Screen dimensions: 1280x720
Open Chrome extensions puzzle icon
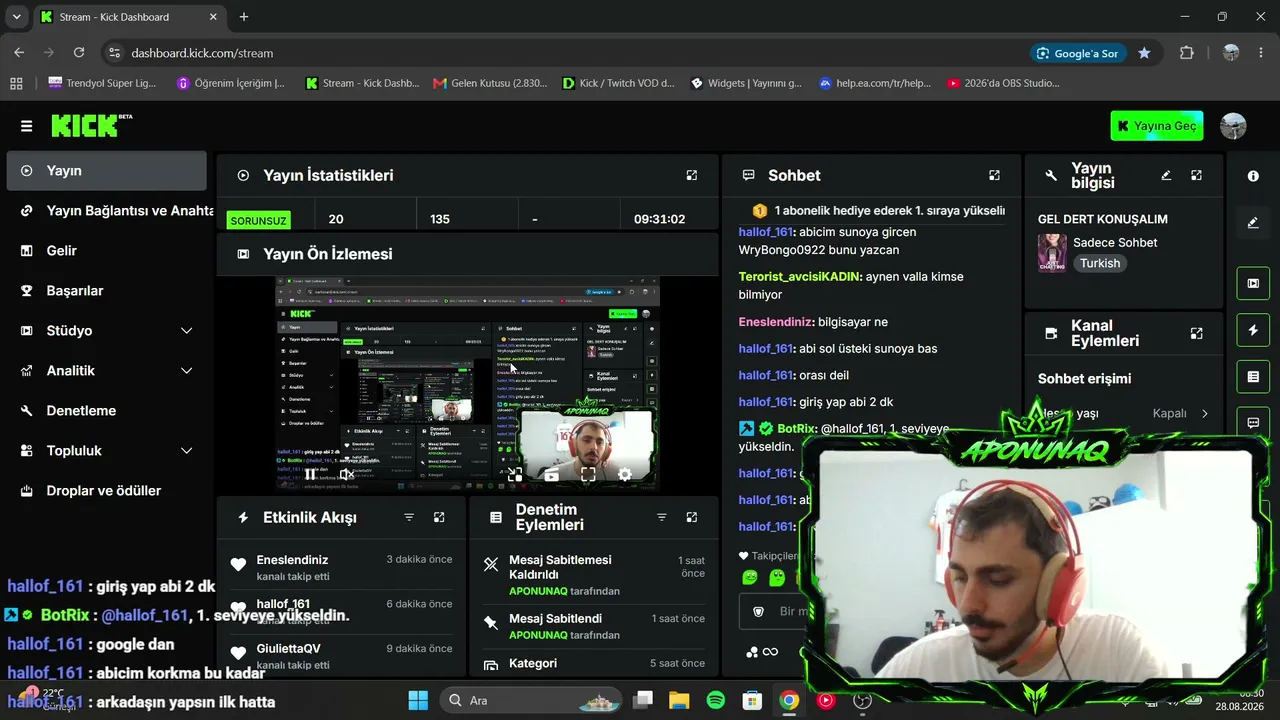1187,53
